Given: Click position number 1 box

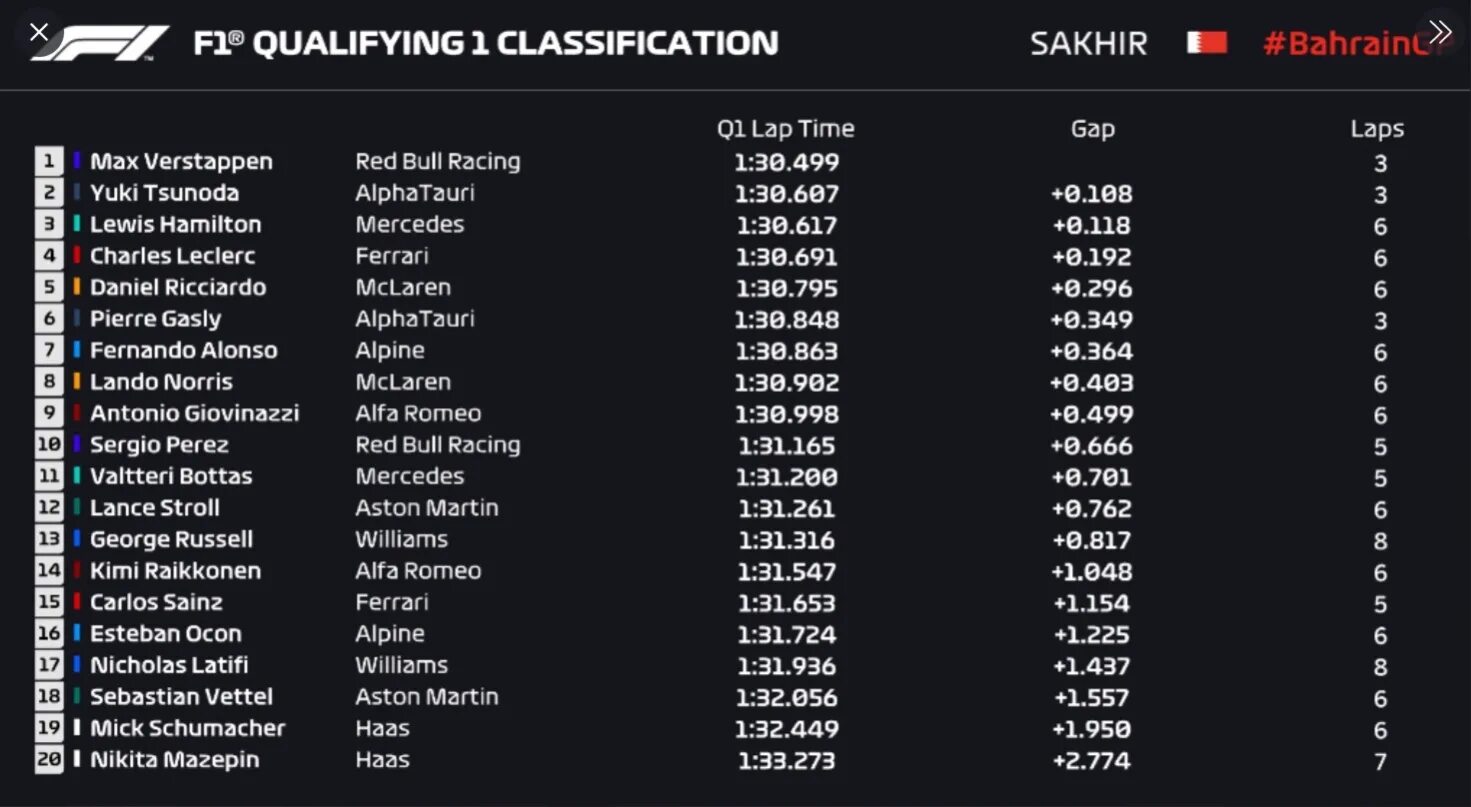Looking at the screenshot, I should 49,162.
